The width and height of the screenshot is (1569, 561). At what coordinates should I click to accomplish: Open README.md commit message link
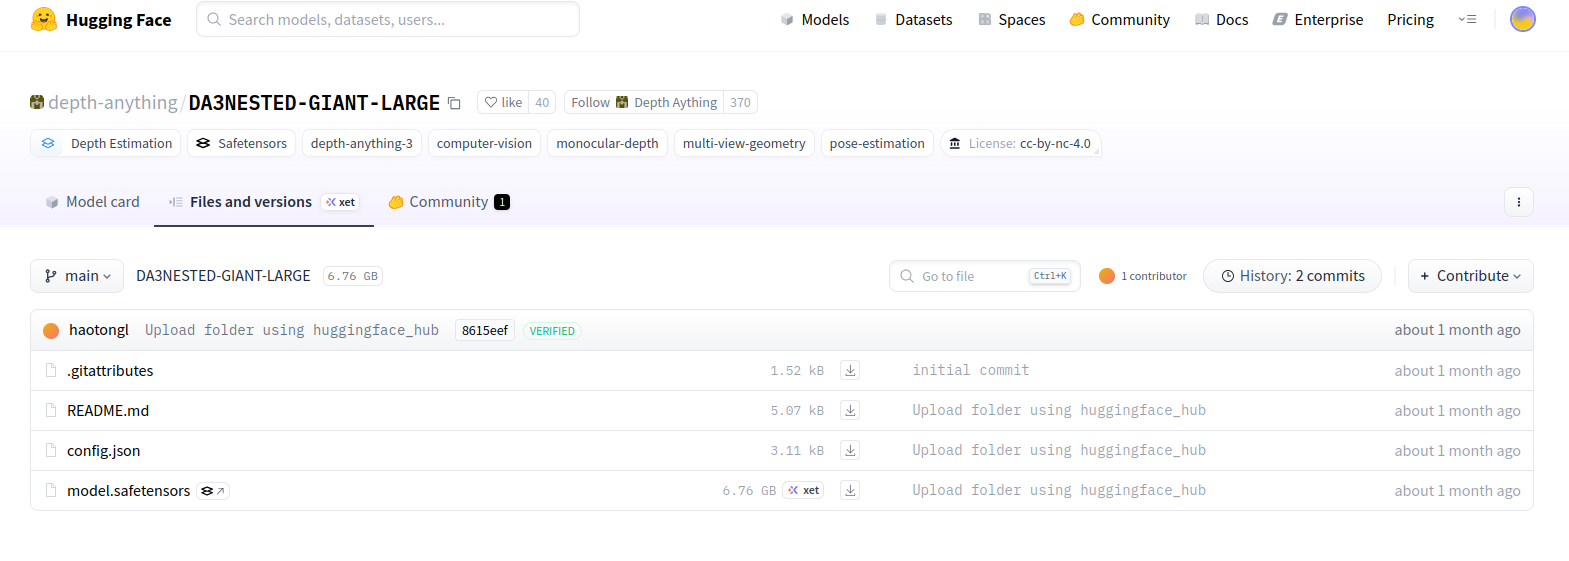click(1059, 410)
